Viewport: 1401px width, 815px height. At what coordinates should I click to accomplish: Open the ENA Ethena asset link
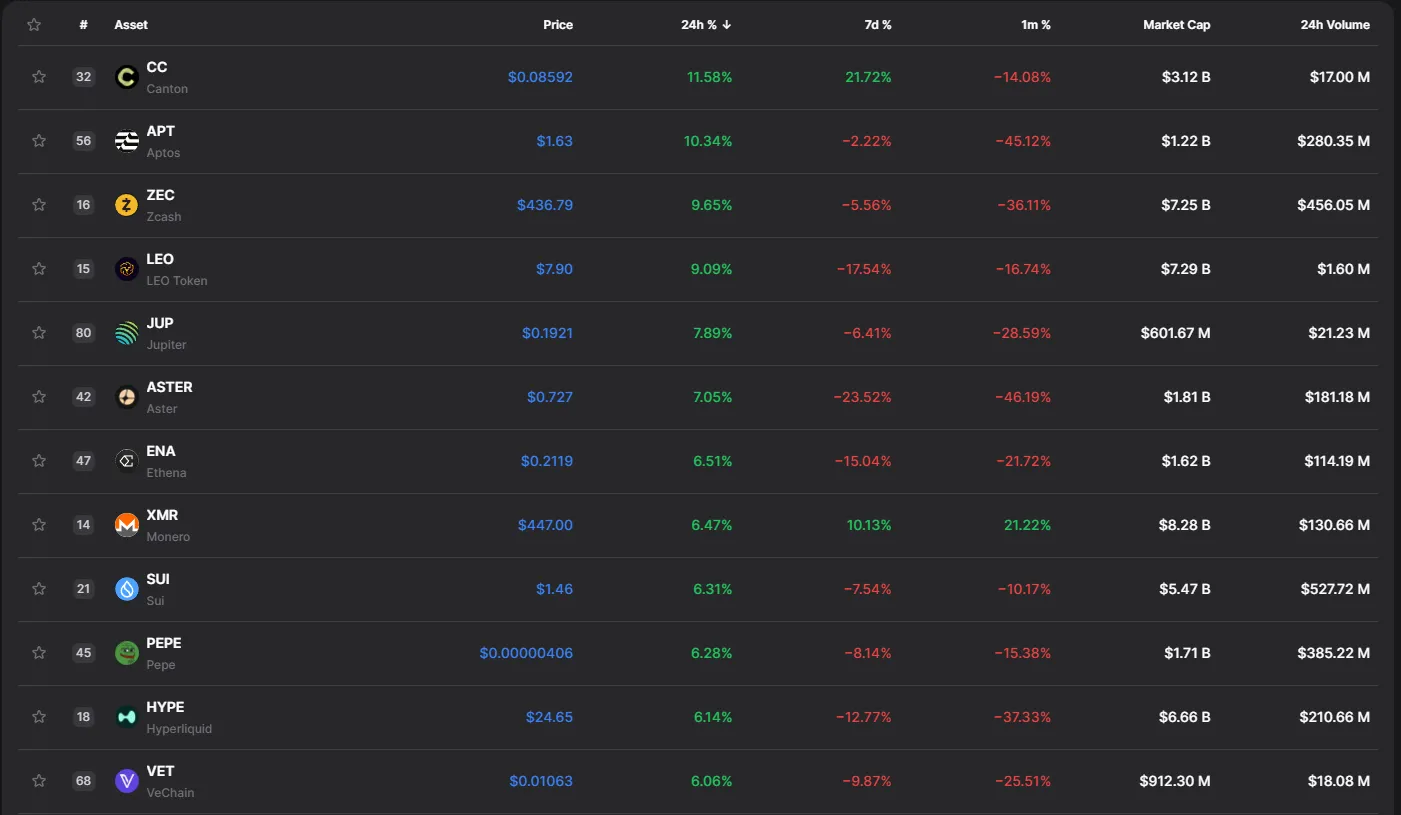click(161, 451)
